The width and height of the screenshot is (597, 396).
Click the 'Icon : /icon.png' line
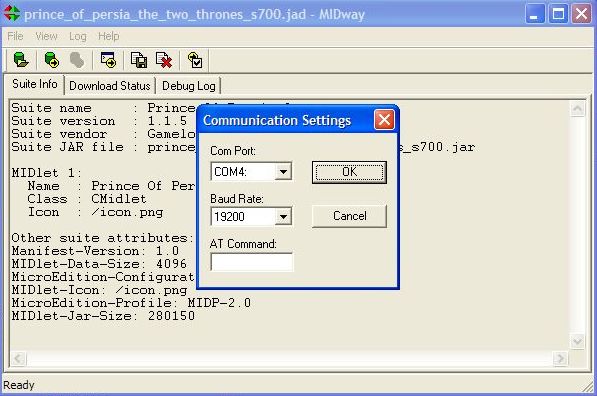(95, 212)
